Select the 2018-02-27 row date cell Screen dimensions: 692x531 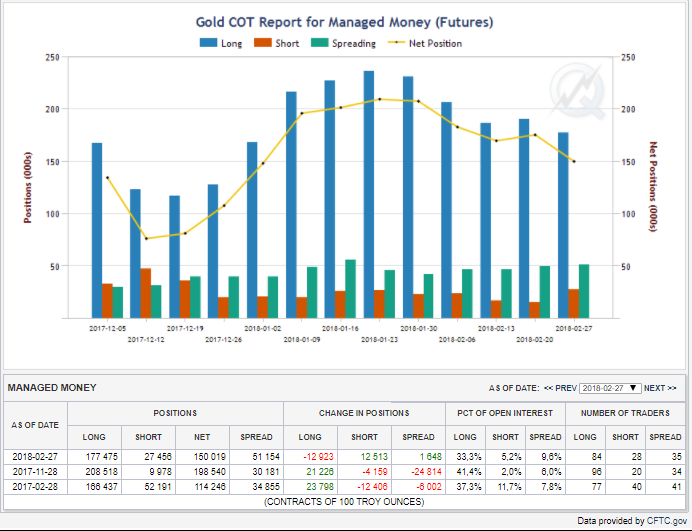coord(35,457)
